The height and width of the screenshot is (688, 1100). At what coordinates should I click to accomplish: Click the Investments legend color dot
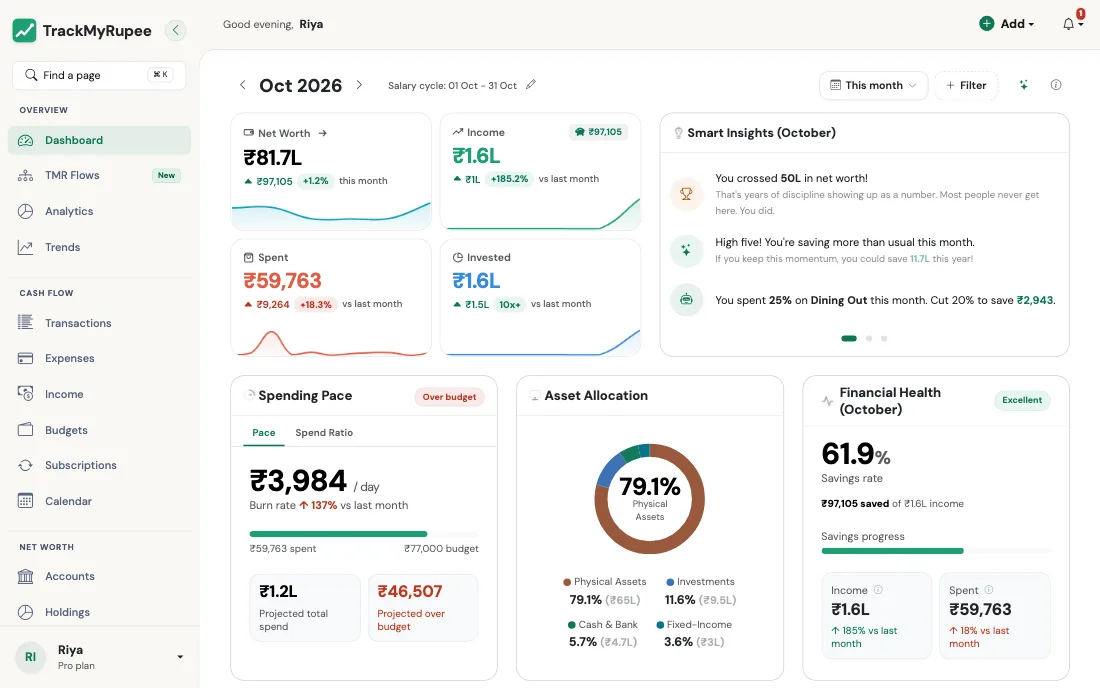670,582
